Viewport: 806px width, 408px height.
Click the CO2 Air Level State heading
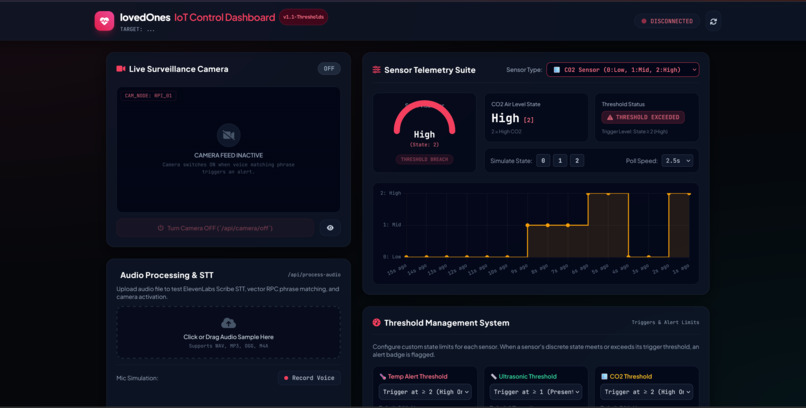pyautogui.click(x=516, y=104)
